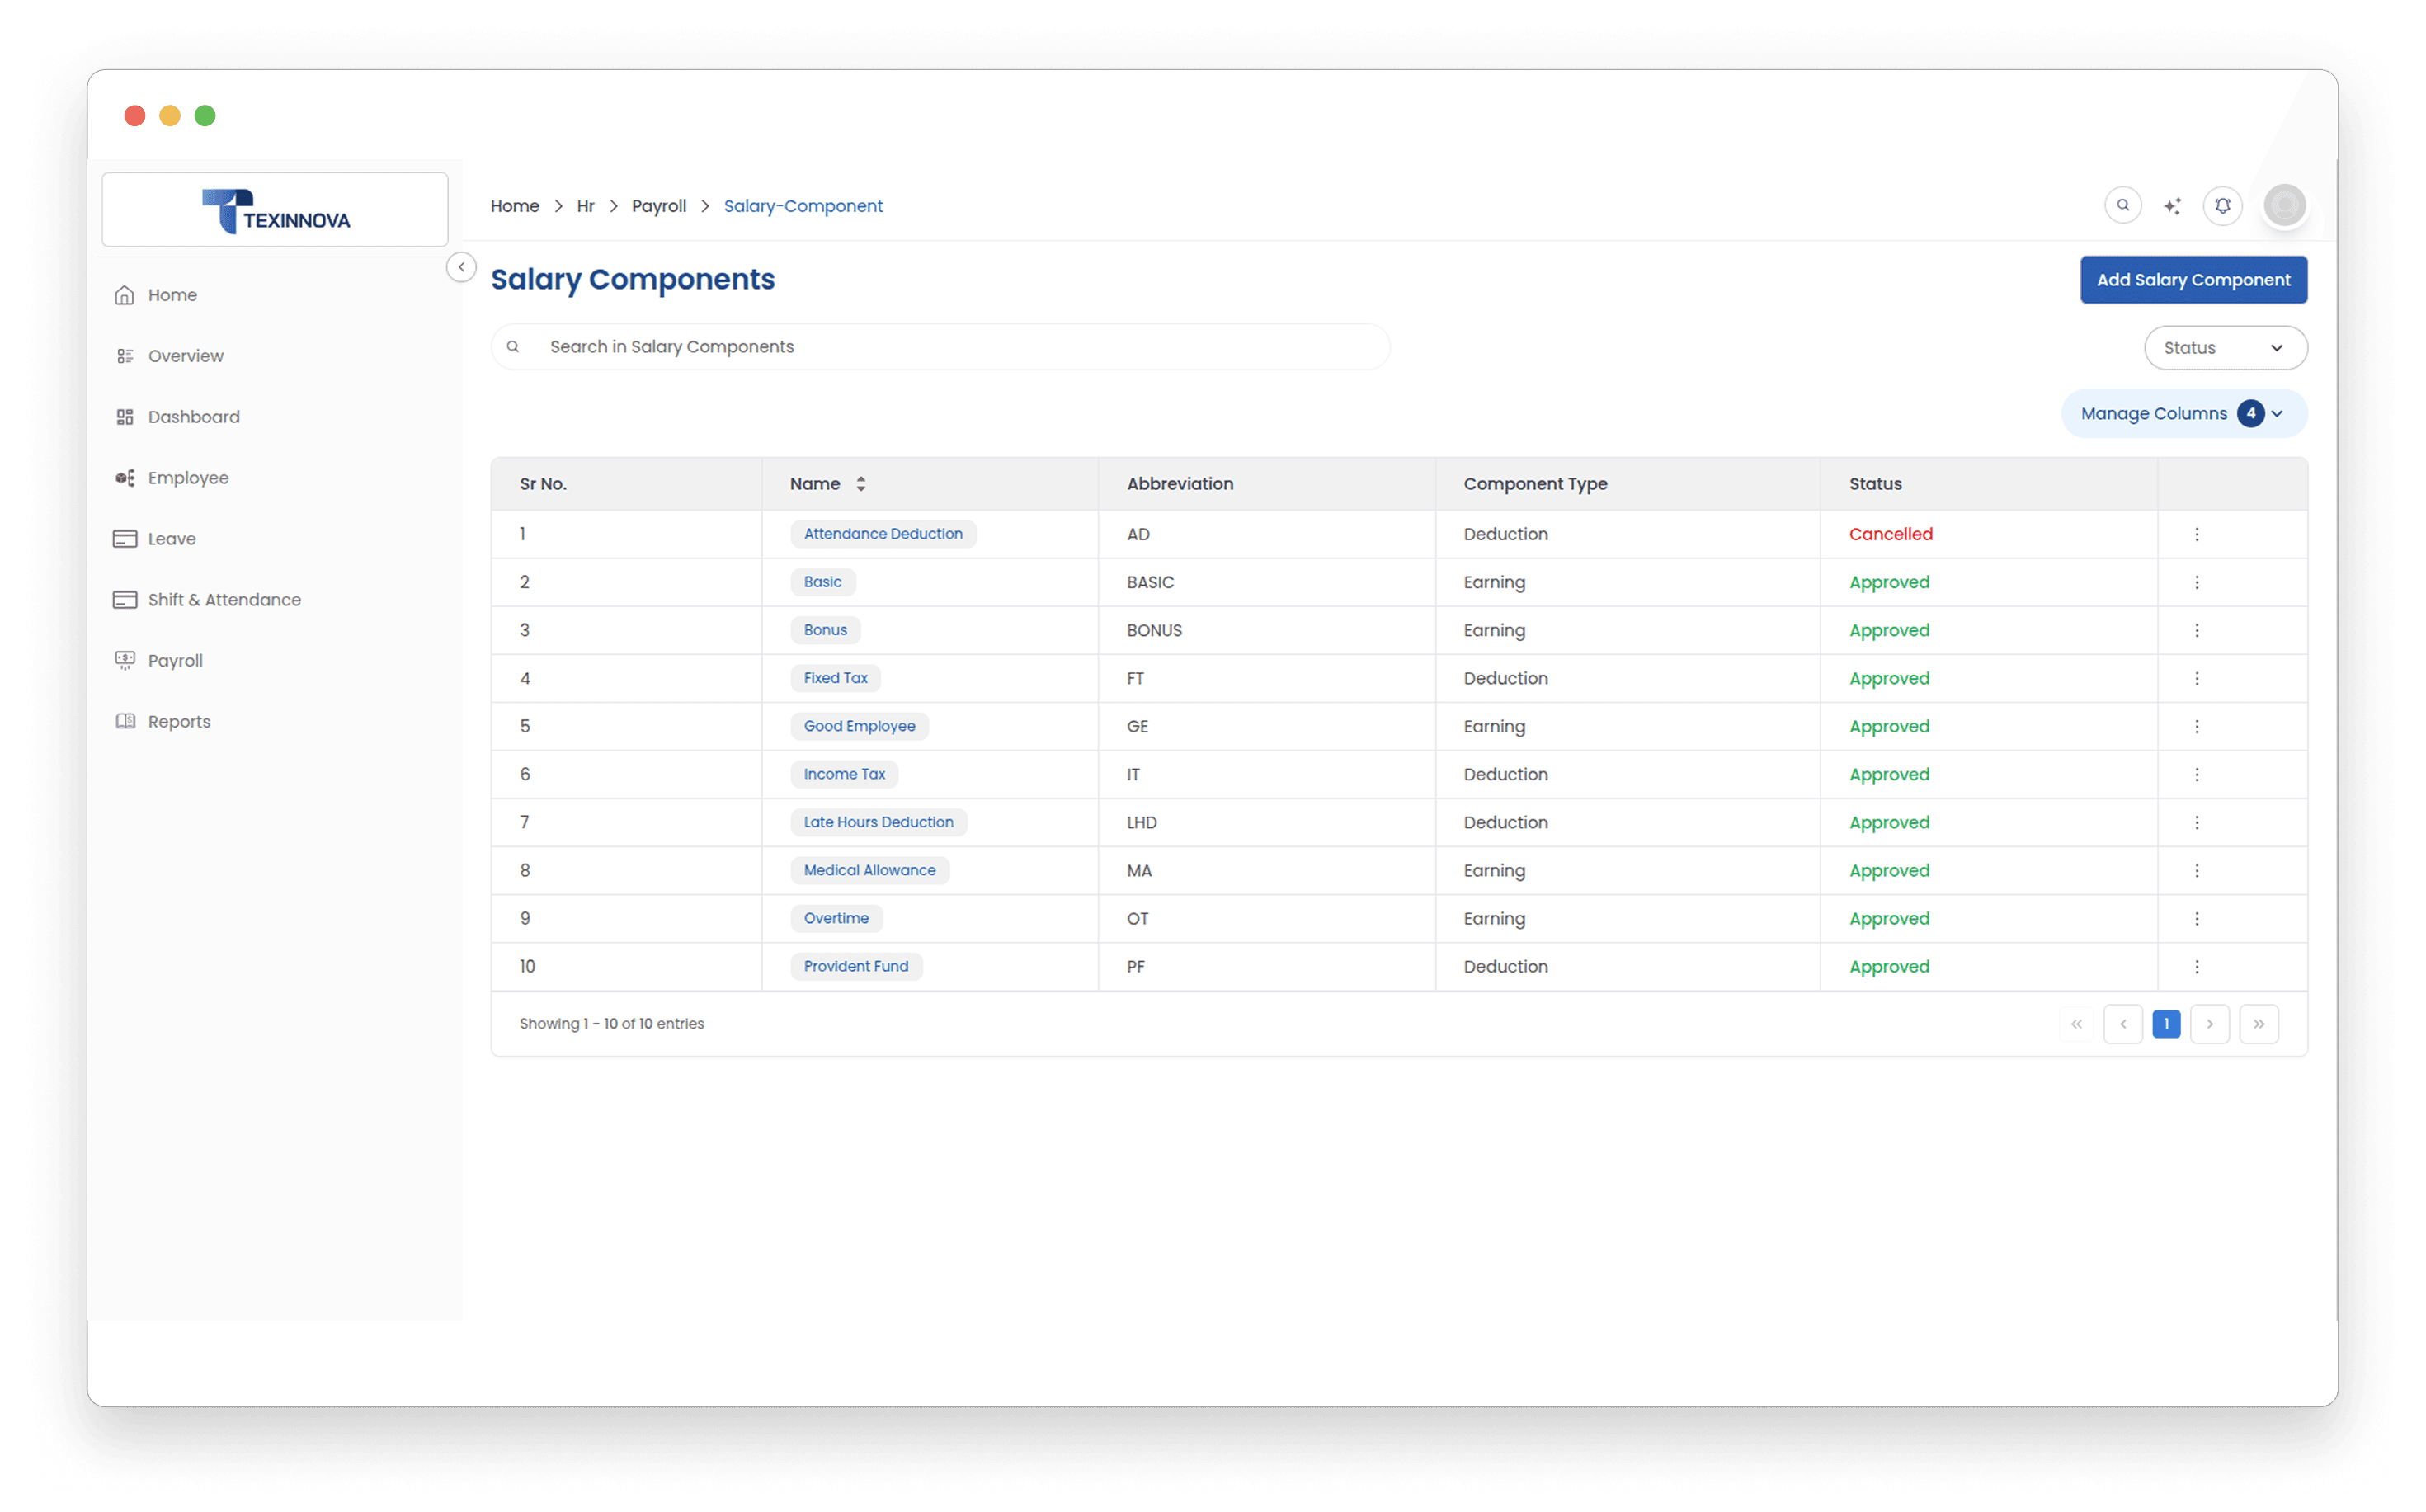Collapse the sidebar using the chevron button
The width and height of the screenshot is (2426, 1512).
tap(461, 267)
